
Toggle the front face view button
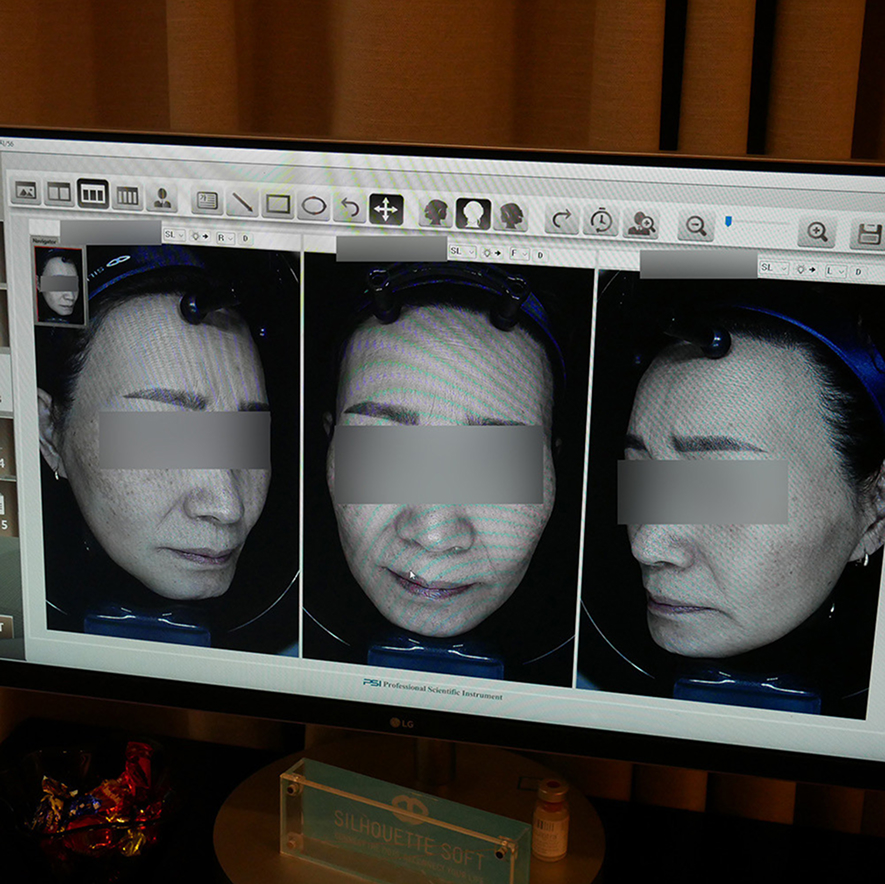[473, 213]
